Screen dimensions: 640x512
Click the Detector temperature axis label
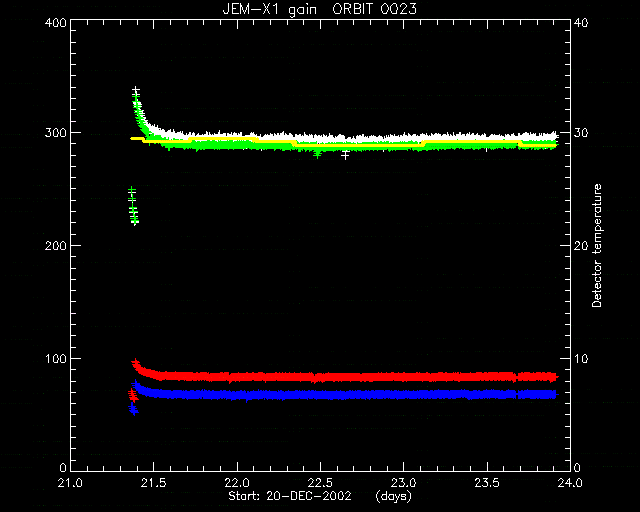point(597,245)
